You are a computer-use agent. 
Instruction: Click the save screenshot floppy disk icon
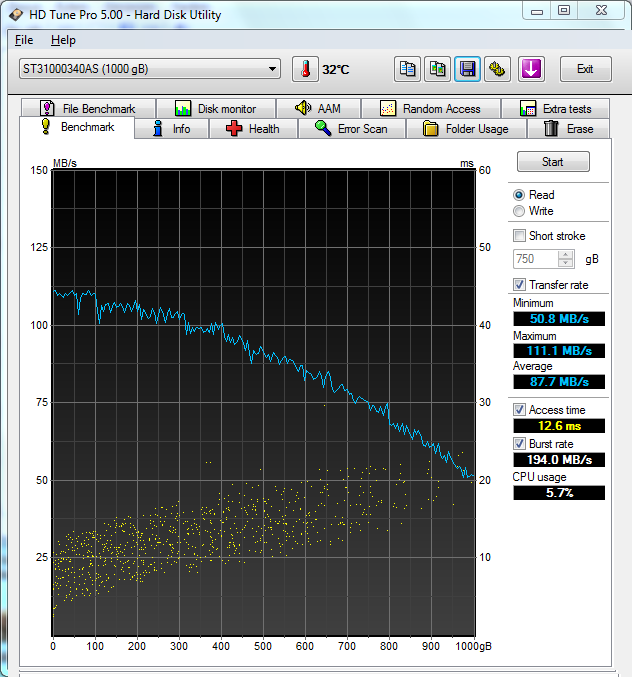[x=467, y=69]
